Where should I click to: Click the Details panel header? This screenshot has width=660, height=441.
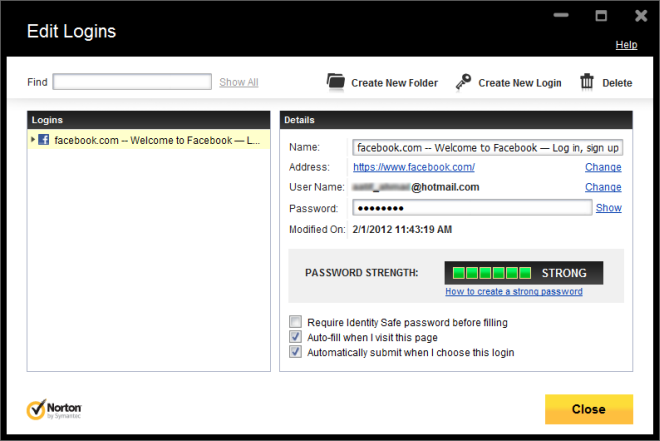coord(456,120)
